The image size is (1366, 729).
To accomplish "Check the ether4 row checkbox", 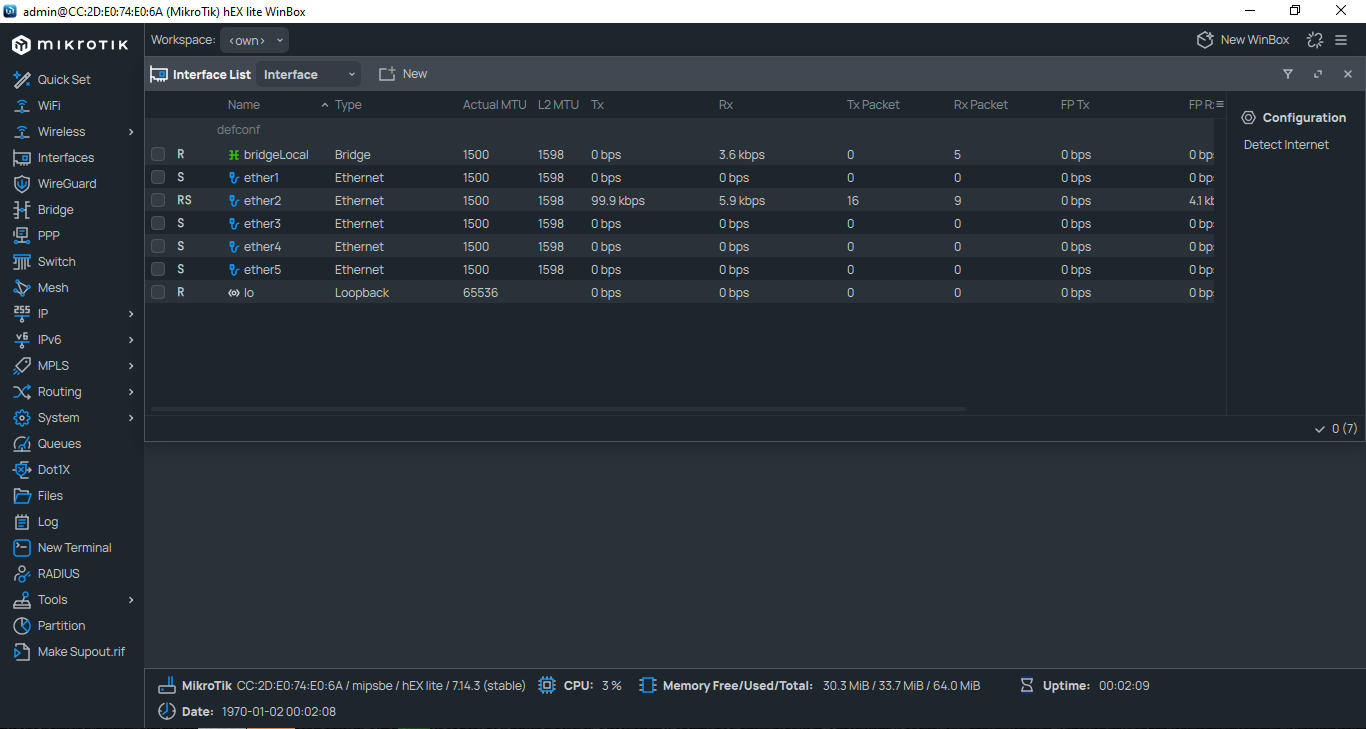I will click(158, 246).
